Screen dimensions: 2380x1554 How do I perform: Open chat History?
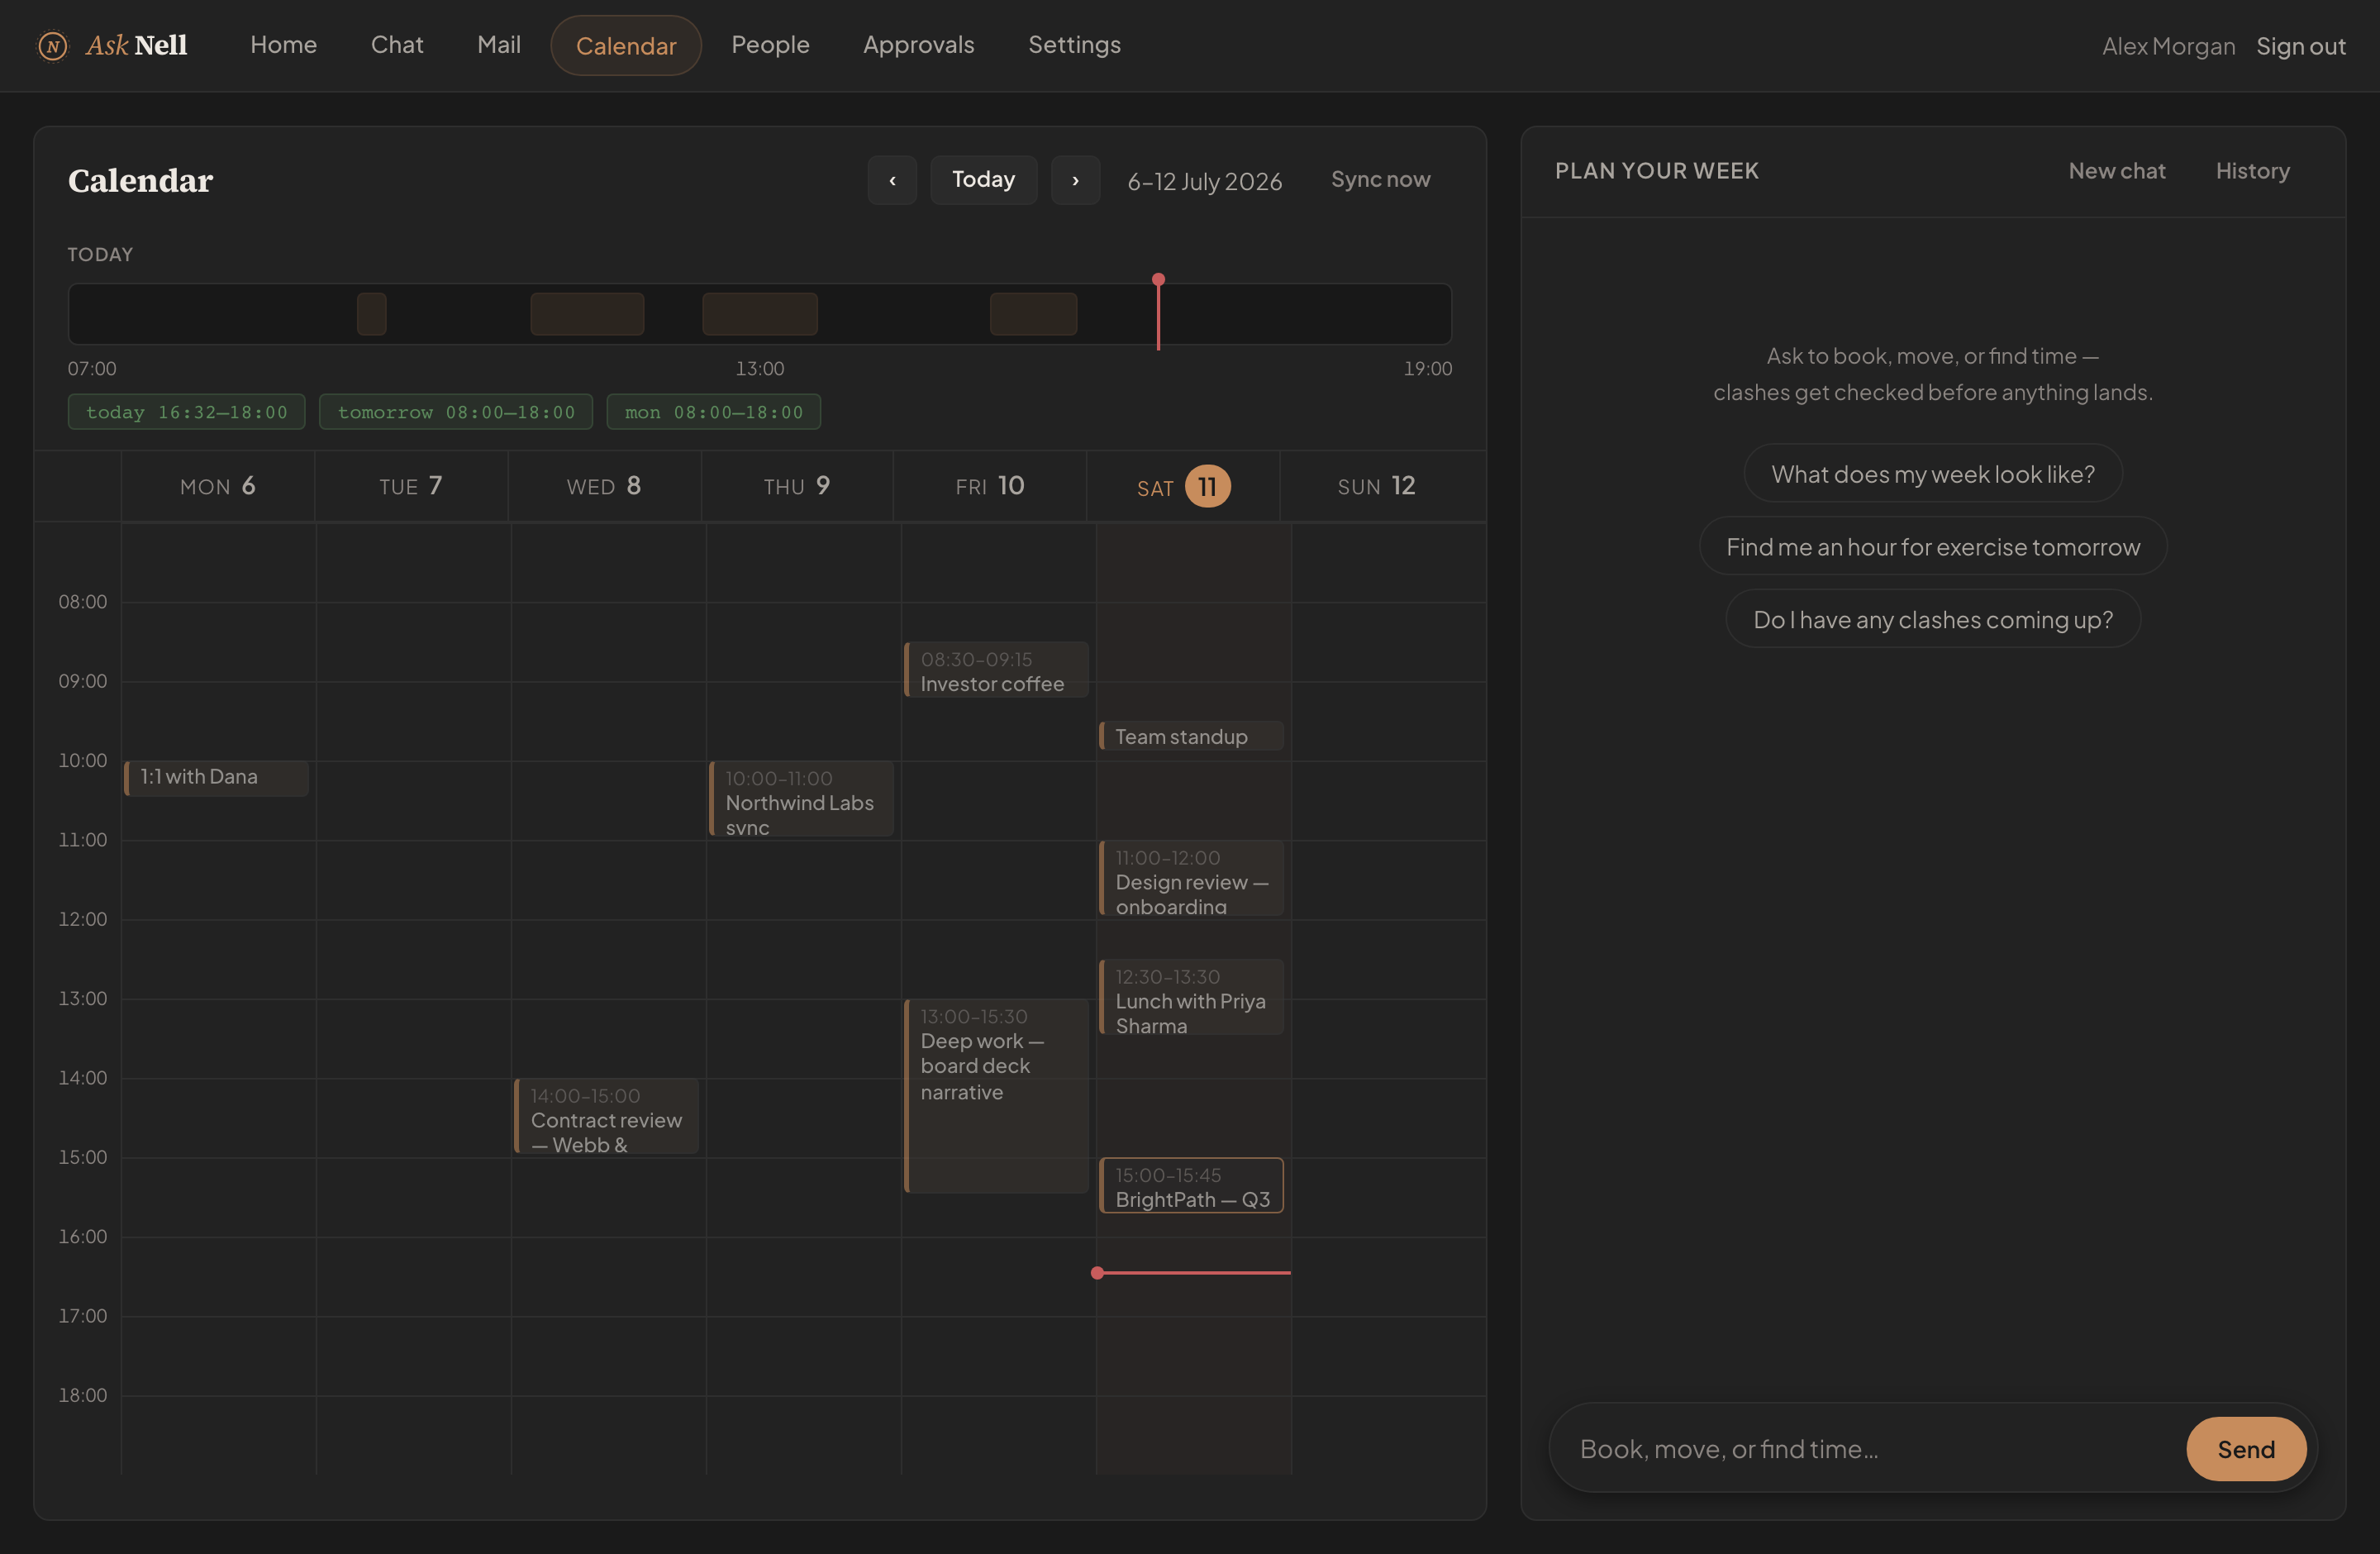coord(2252,171)
